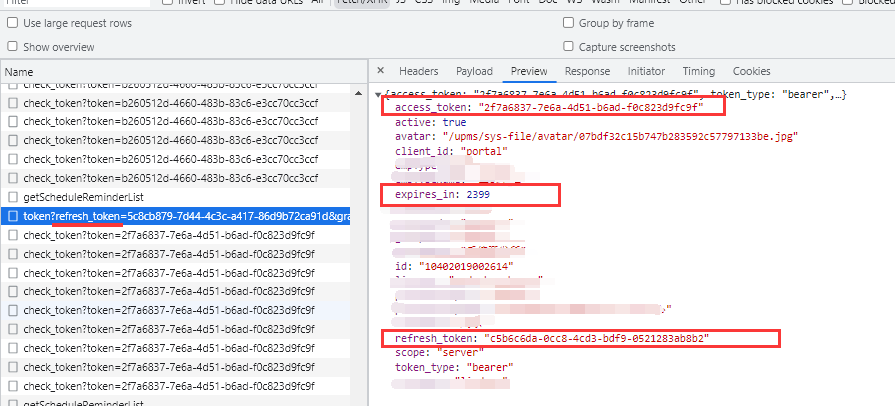Click the JSON summary line starting {access_token

(x=615, y=94)
